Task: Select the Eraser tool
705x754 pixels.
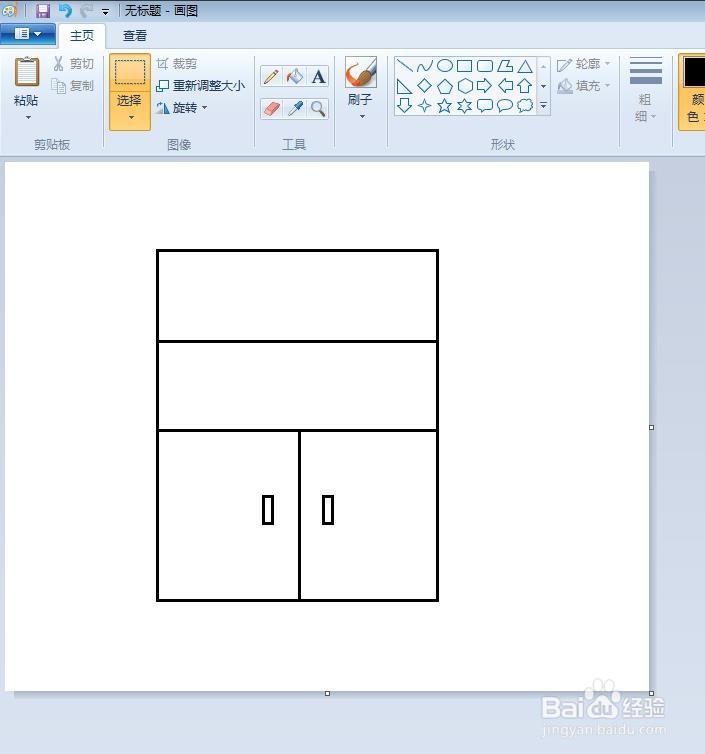Action: [x=271, y=109]
